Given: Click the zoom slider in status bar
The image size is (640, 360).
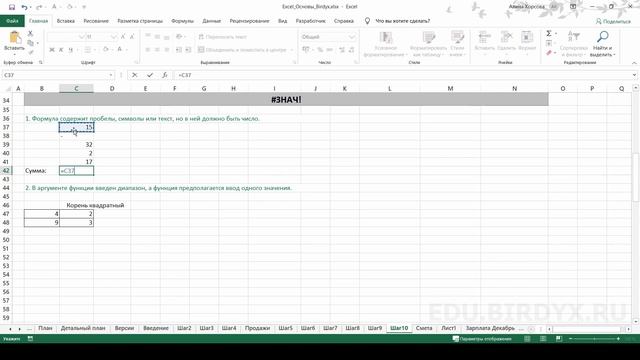Looking at the screenshot, I should point(594,339).
